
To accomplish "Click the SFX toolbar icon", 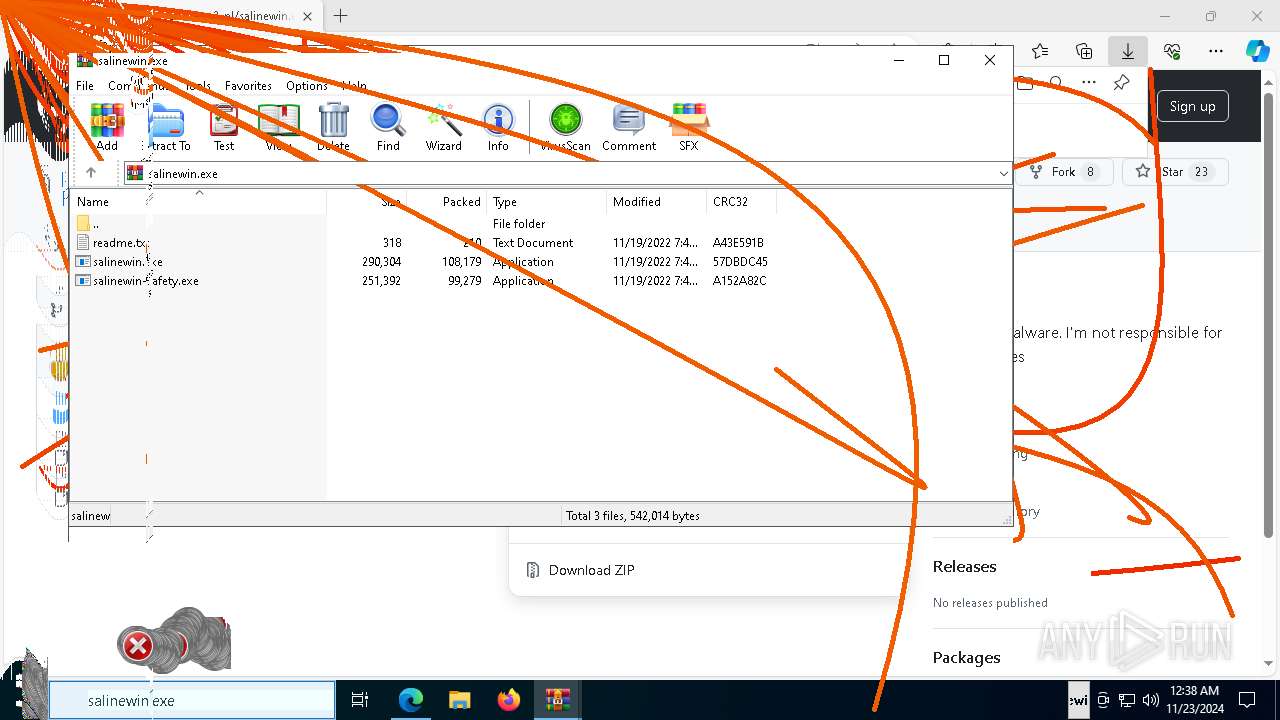I will (689, 127).
